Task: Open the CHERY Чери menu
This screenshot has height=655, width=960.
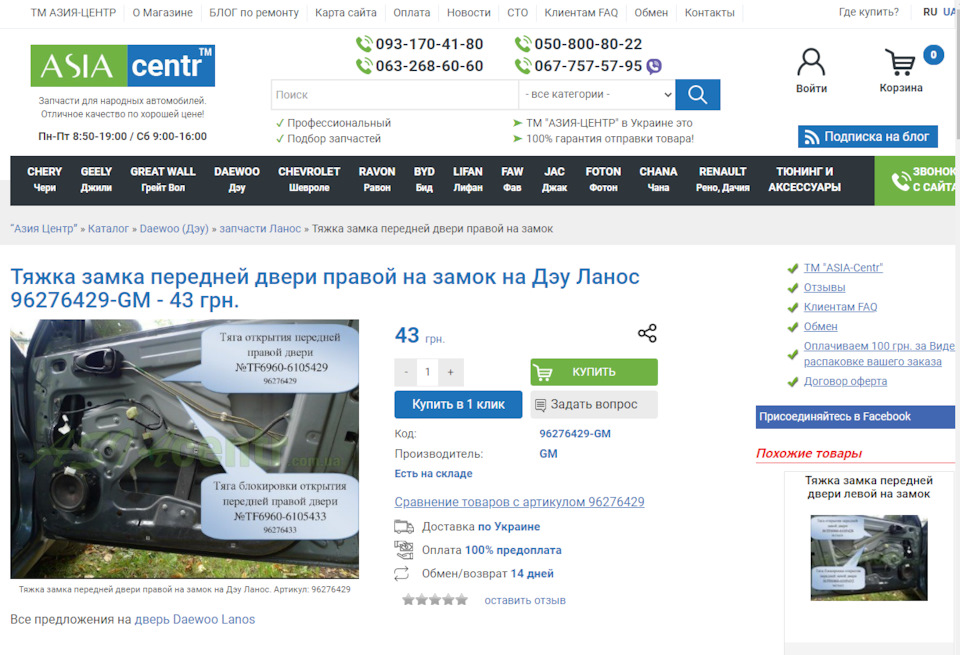Action: point(45,179)
